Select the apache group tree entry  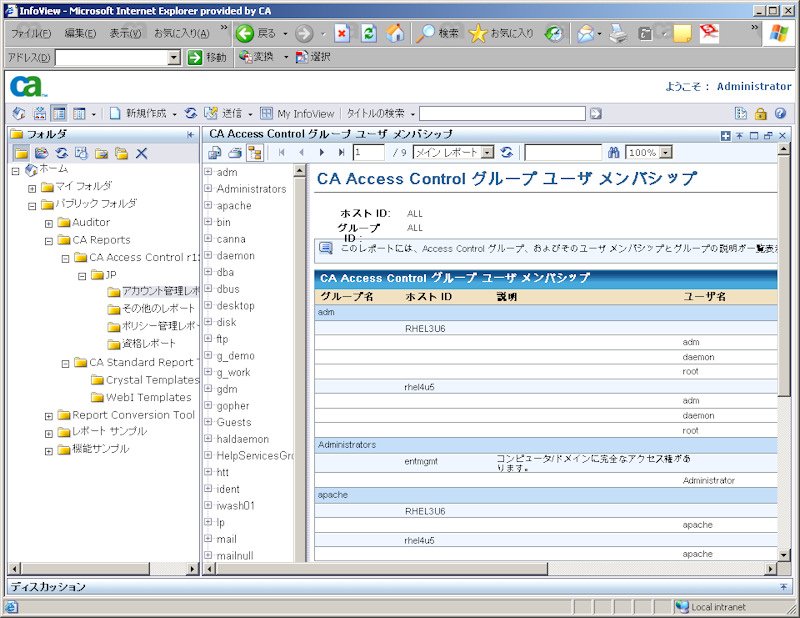coord(234,206)
